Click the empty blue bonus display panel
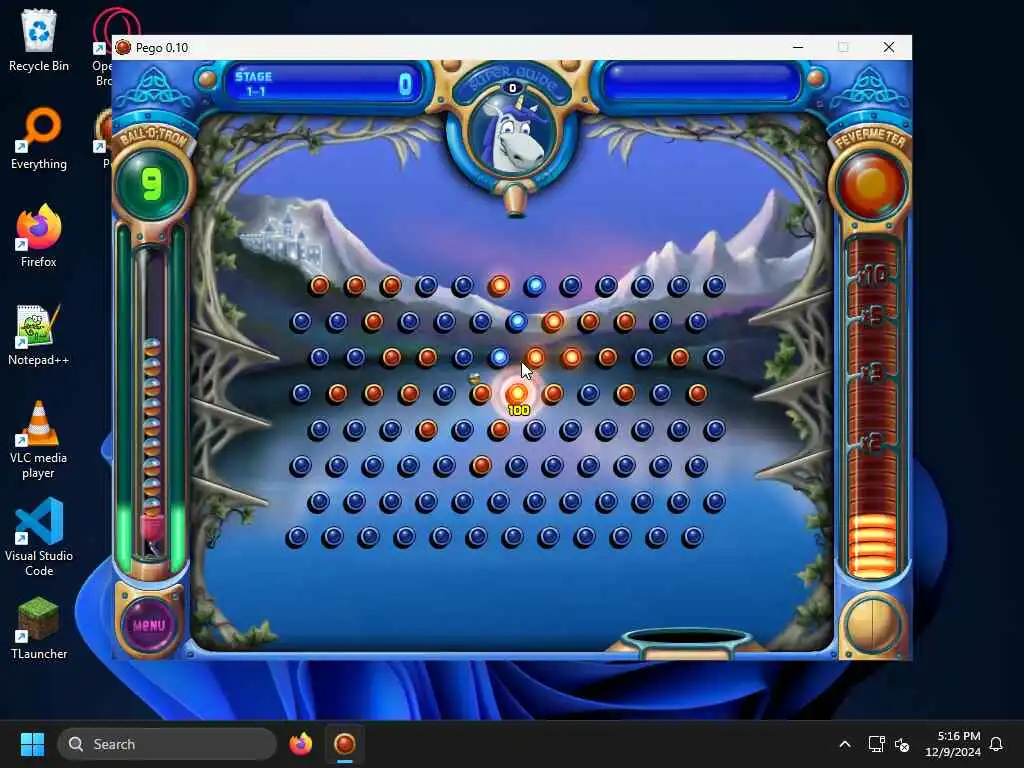 point(701,82)
